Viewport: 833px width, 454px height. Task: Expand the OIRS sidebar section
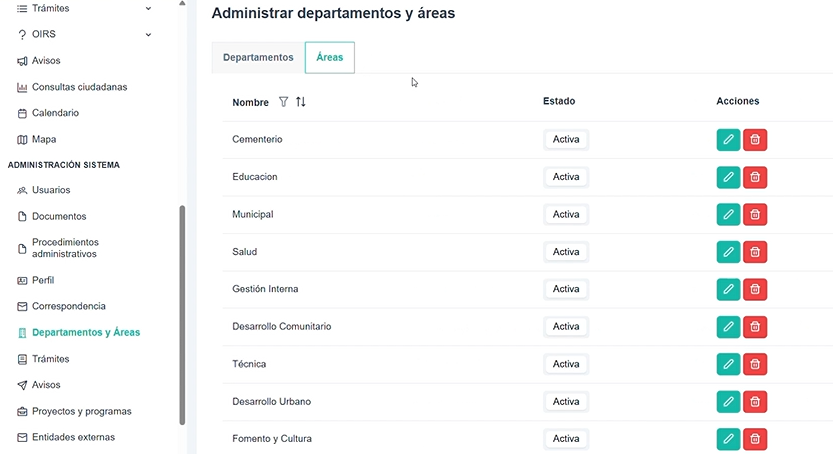[x=149, y=35]
